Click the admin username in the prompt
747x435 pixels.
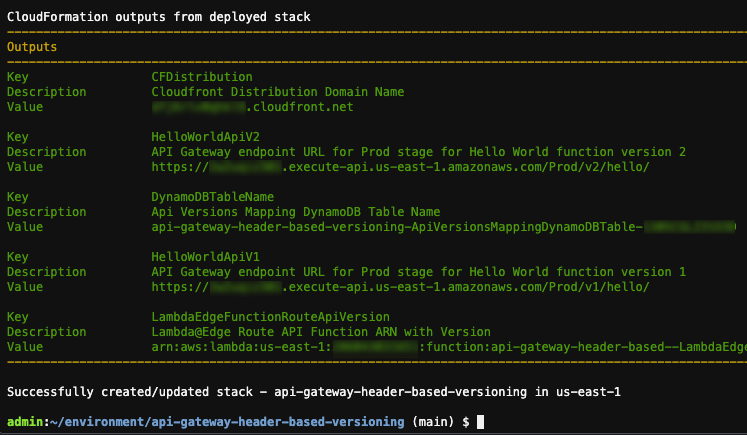tap(25, 422)
